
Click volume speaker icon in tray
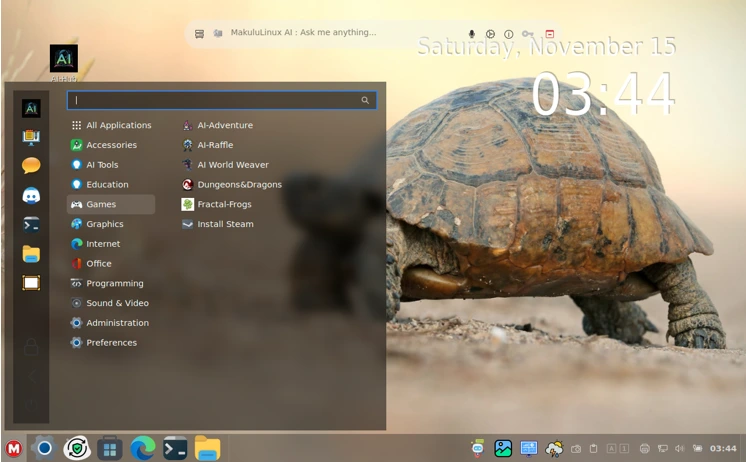click(x=679, y=448)
